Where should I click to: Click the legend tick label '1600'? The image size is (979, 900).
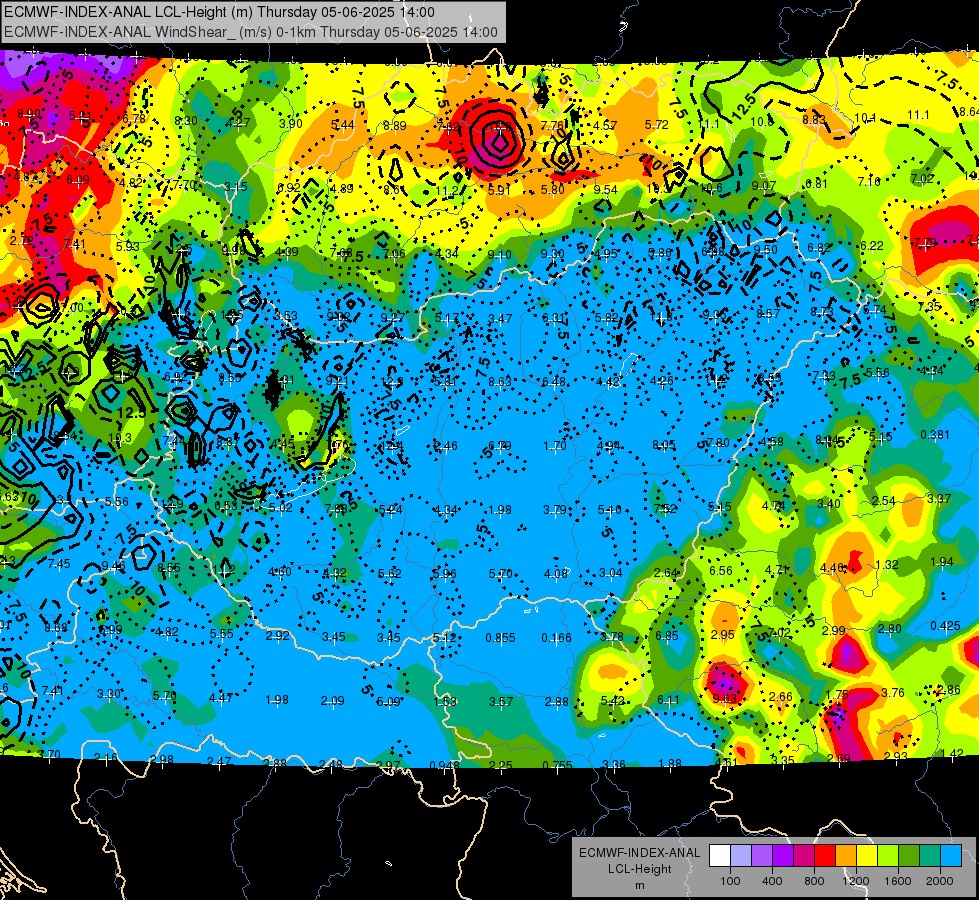tap(897, 881)
